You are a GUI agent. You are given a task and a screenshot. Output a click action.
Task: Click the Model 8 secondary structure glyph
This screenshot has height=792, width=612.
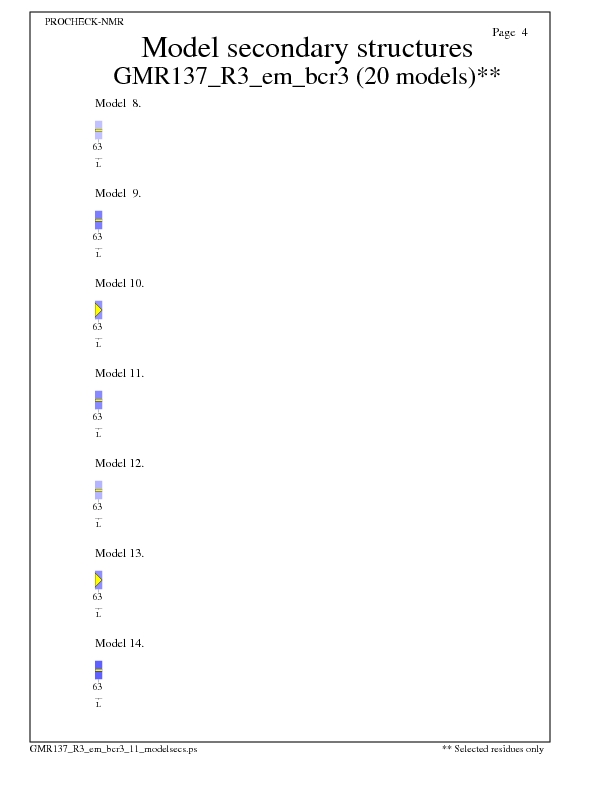[x=98, y=130]
